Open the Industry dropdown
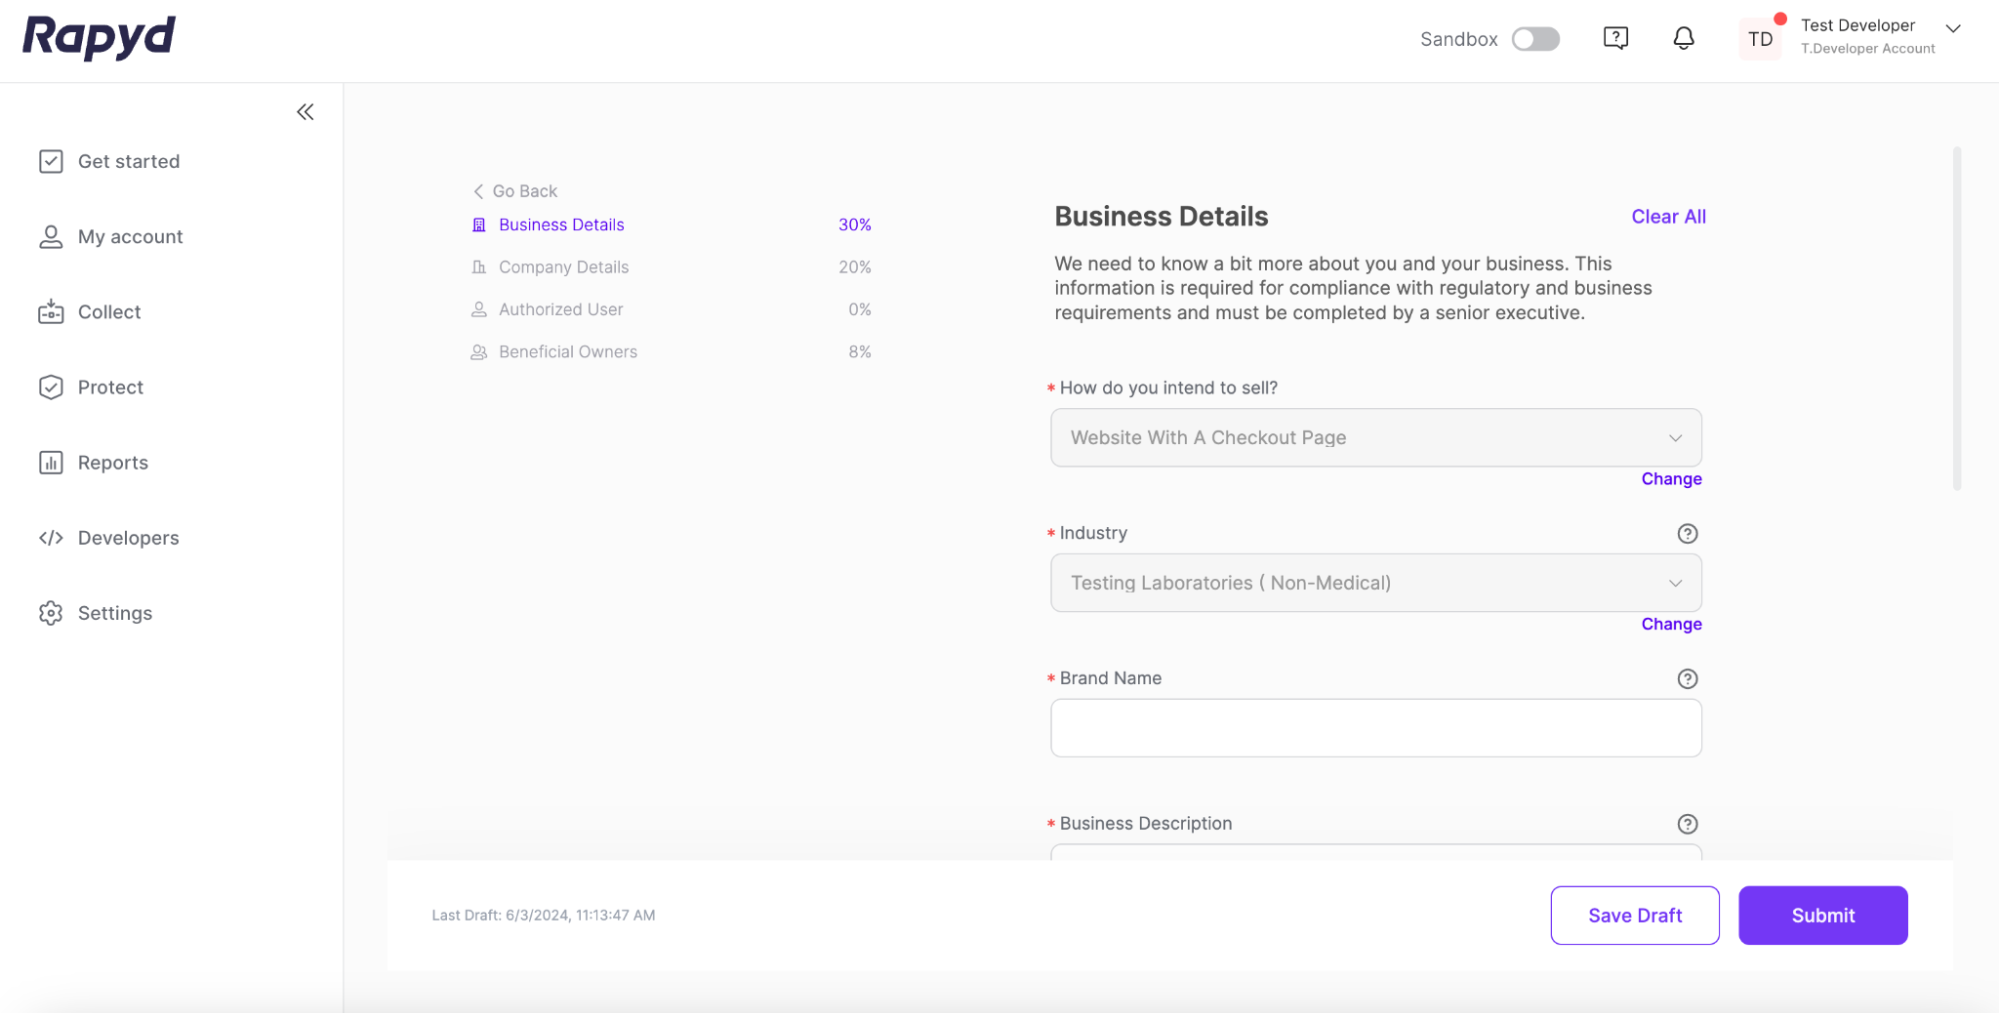Viewport: 1999px width, 1014px height. [1375, 582]
